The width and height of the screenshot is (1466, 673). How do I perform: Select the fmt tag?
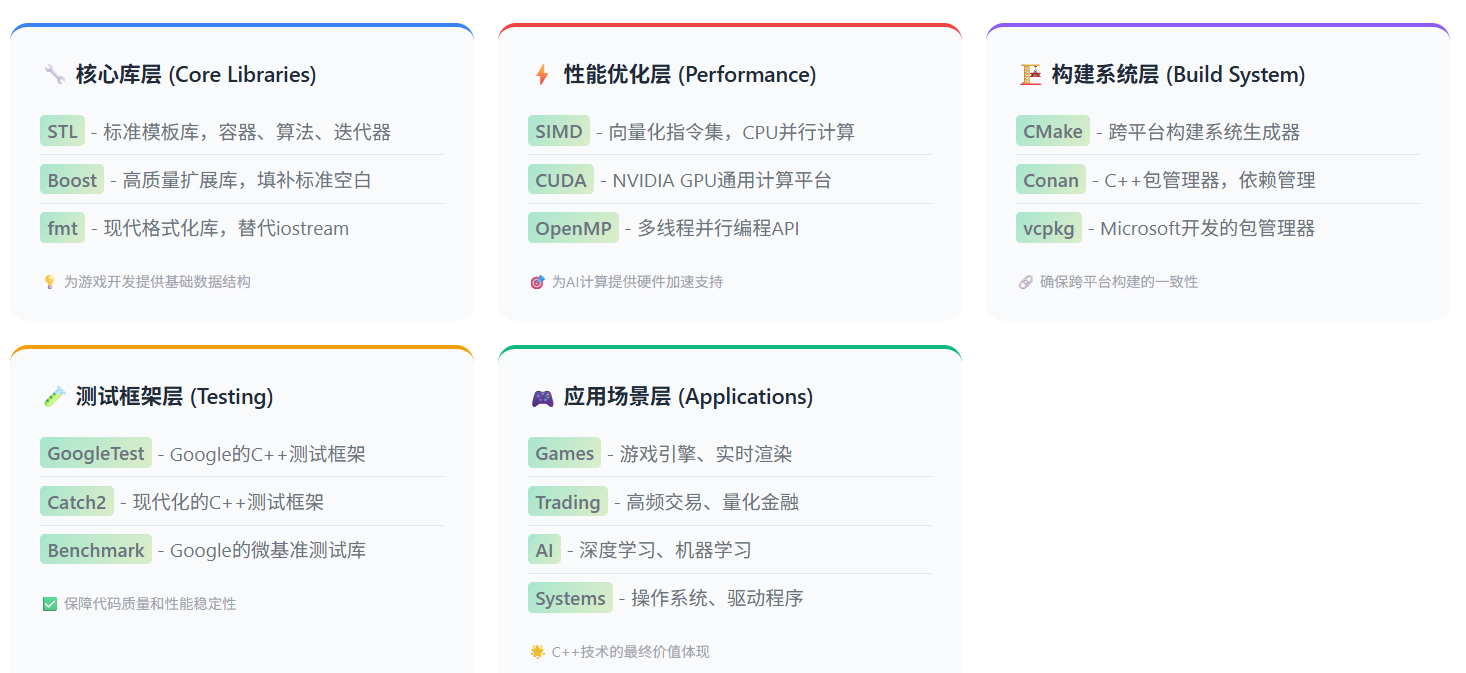point(62,228)
